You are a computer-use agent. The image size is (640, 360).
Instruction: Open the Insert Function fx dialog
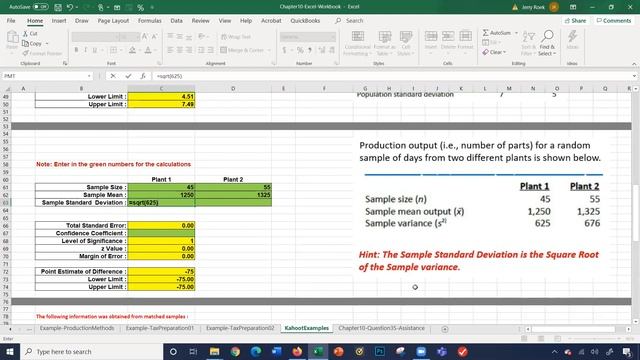143,76
